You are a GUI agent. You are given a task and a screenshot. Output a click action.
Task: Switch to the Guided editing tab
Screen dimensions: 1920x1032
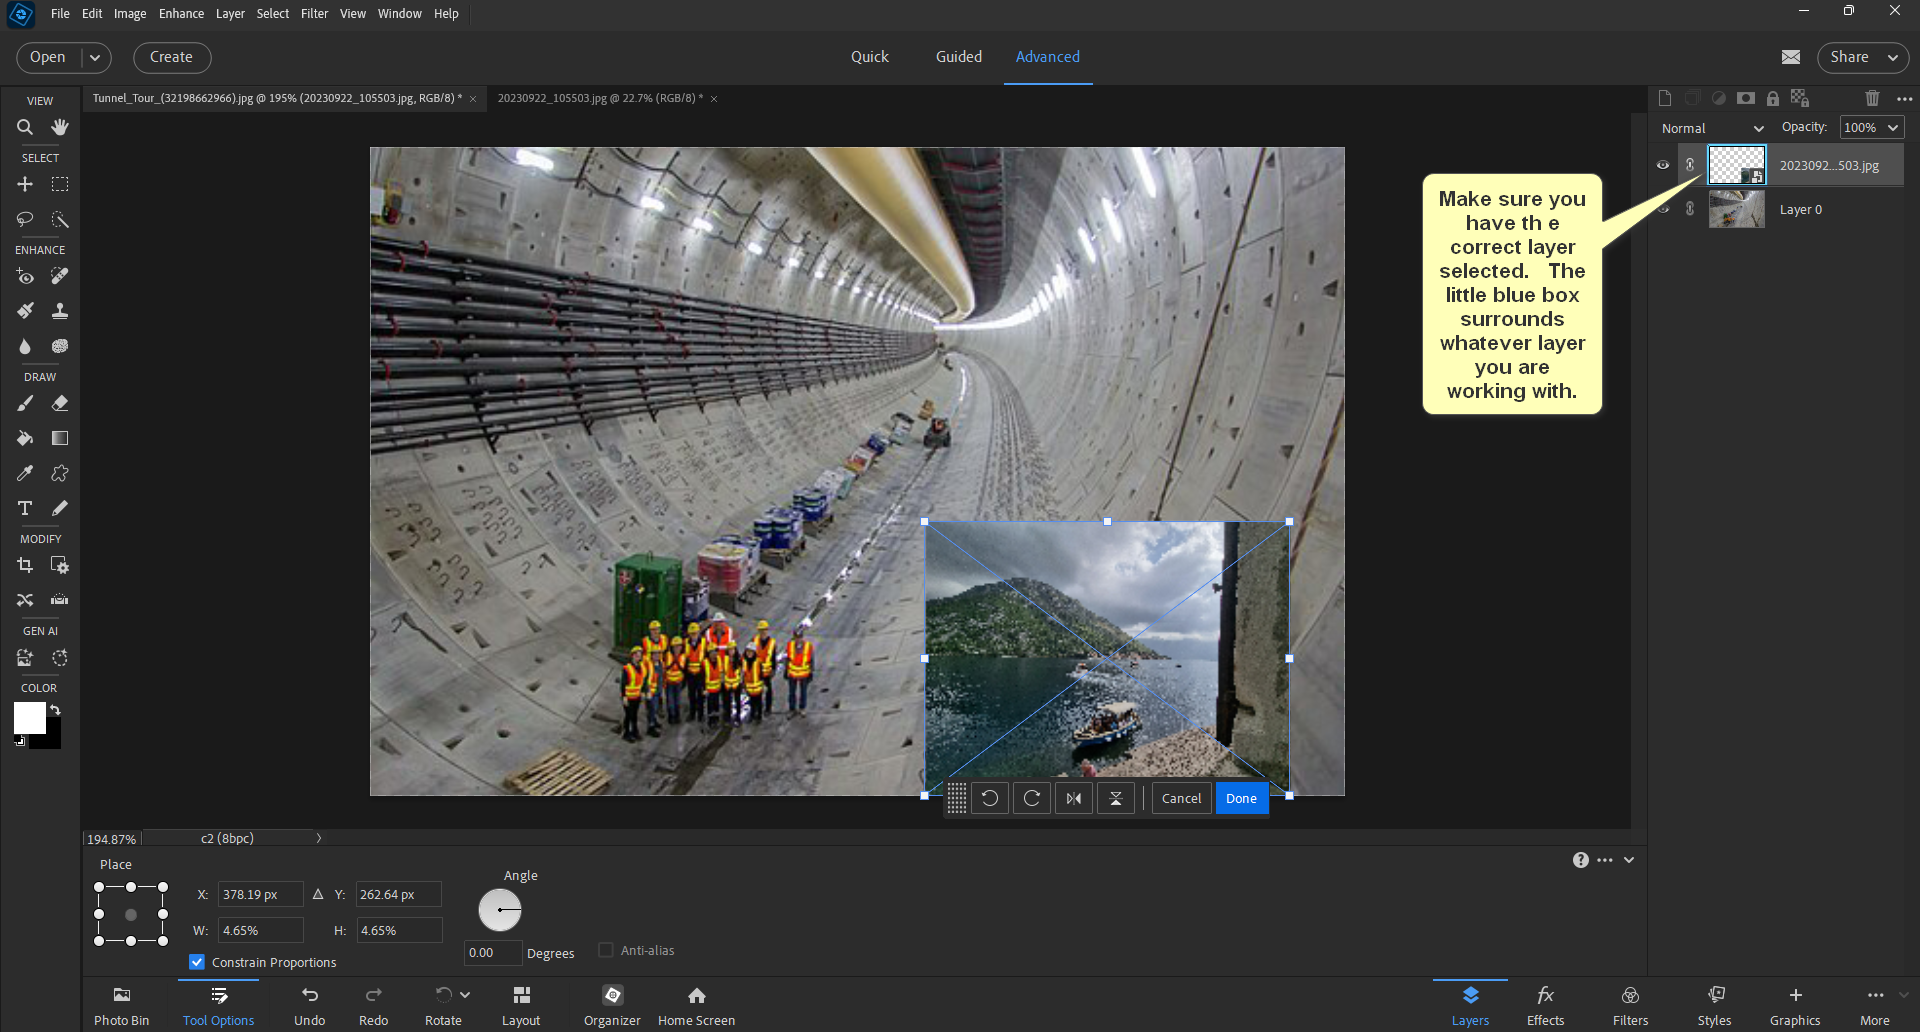(958, 56)
